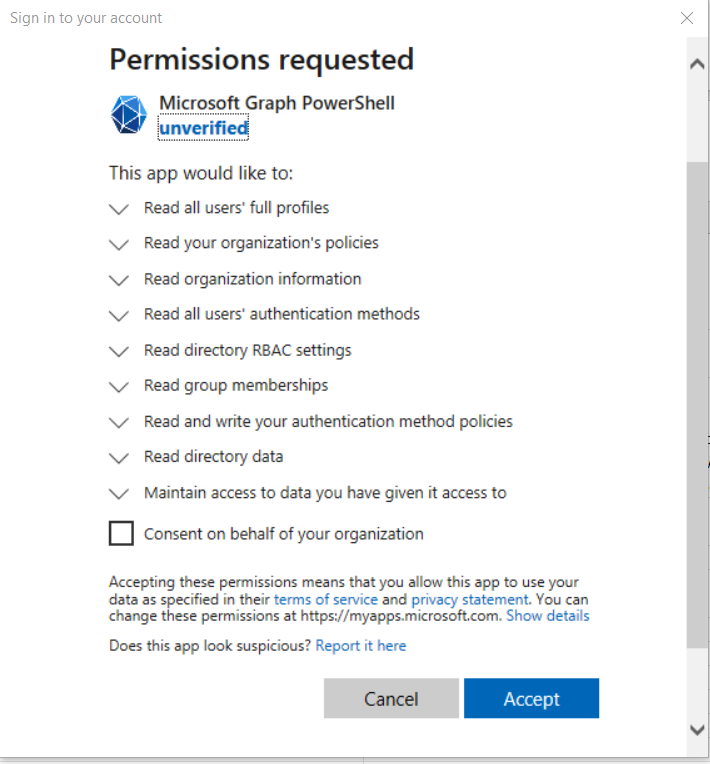710x764 pixels.
Task: Click the scrollbar up arrow
Action: click(x=697, y=64)
